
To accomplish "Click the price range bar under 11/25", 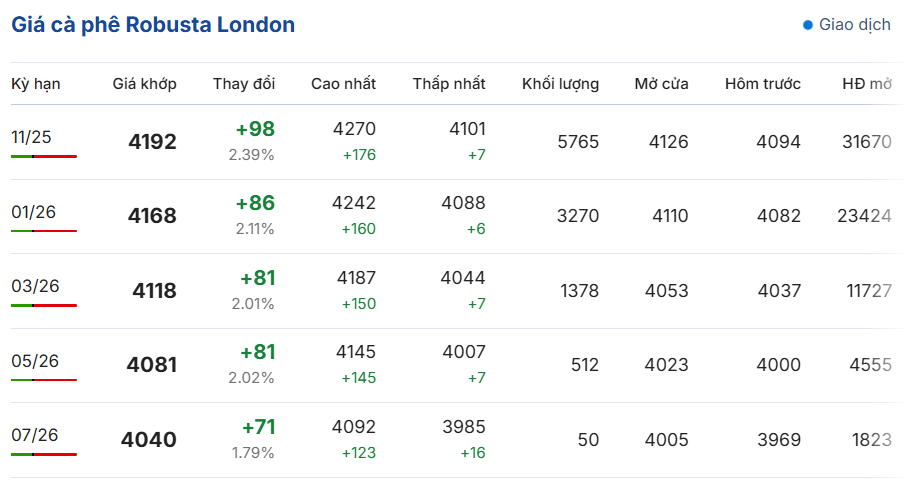I will pos(44,156).
